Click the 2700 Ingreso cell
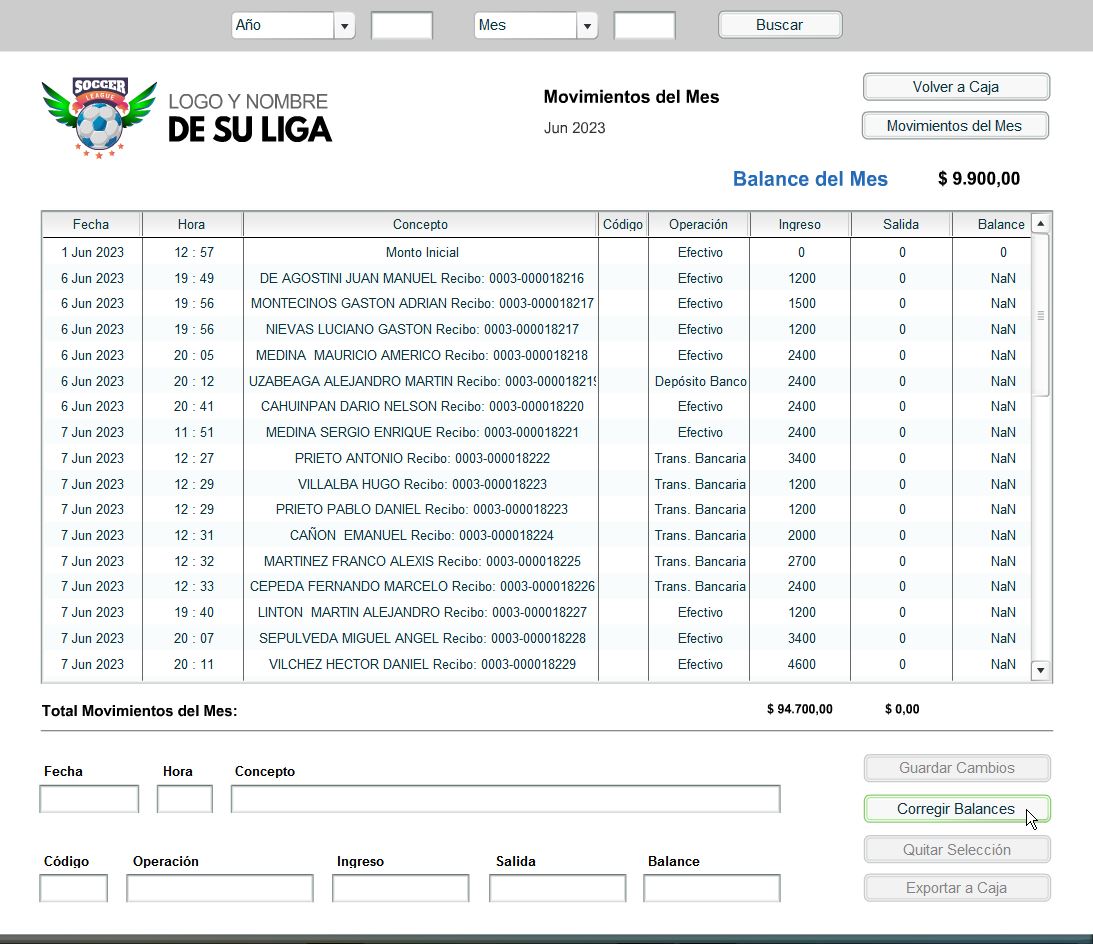 tap(801, 561)
